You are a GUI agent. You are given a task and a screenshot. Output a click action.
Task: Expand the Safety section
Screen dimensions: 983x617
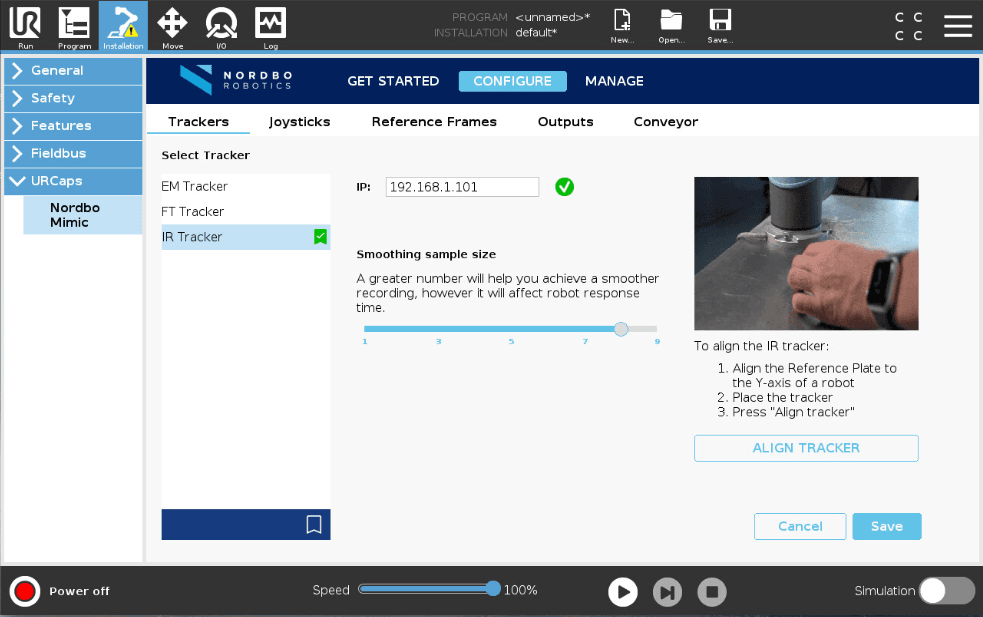(73, 98)
